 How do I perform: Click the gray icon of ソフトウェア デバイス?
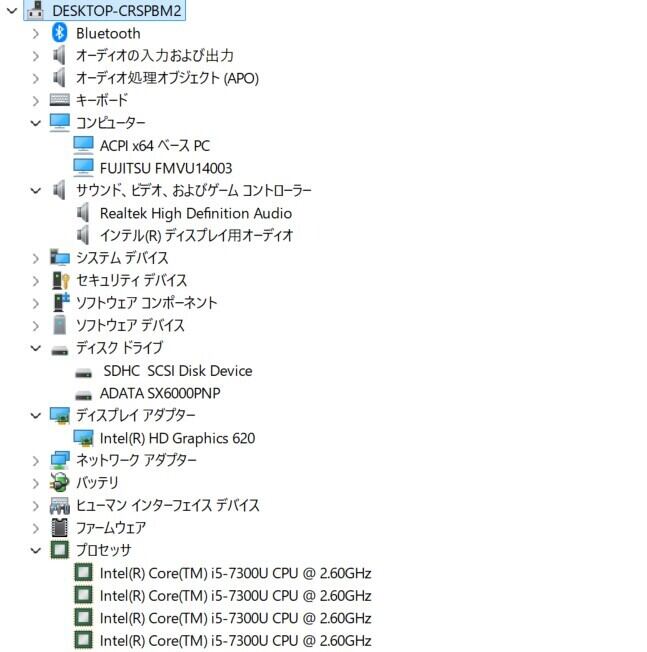(x=59, y=325)
